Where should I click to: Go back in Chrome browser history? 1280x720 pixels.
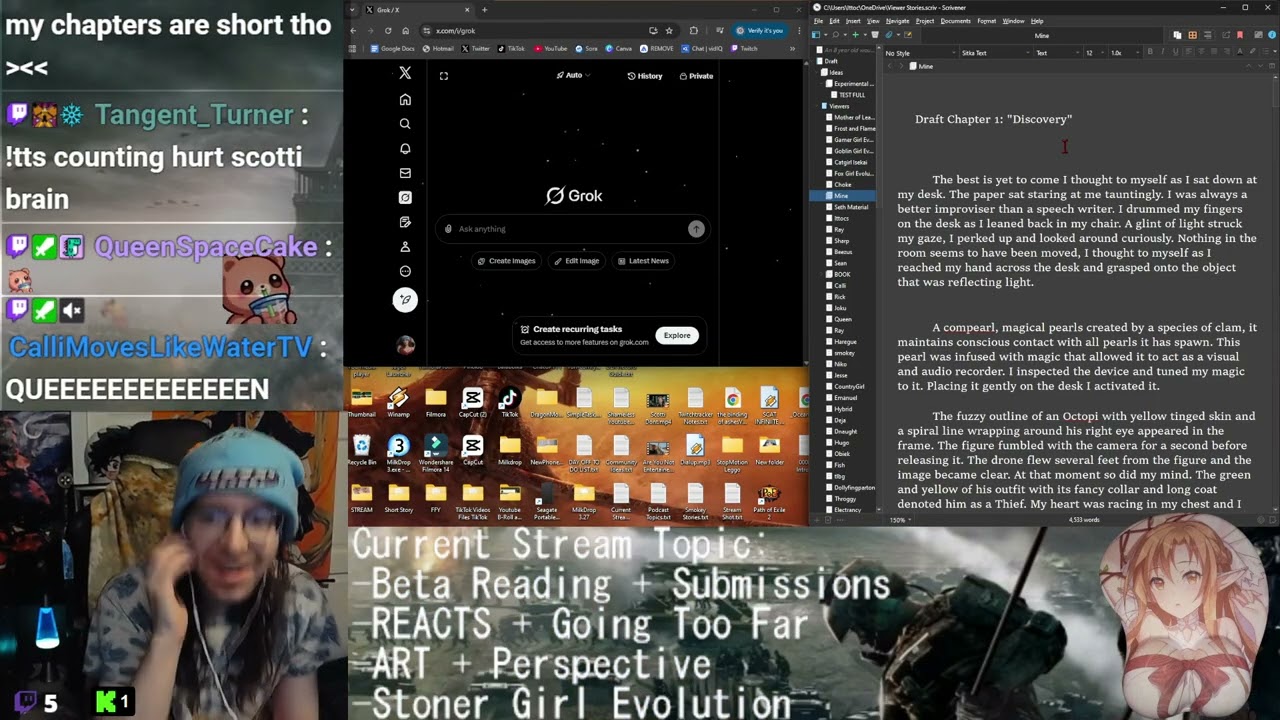pyautogui.click(x=353, y=31)
